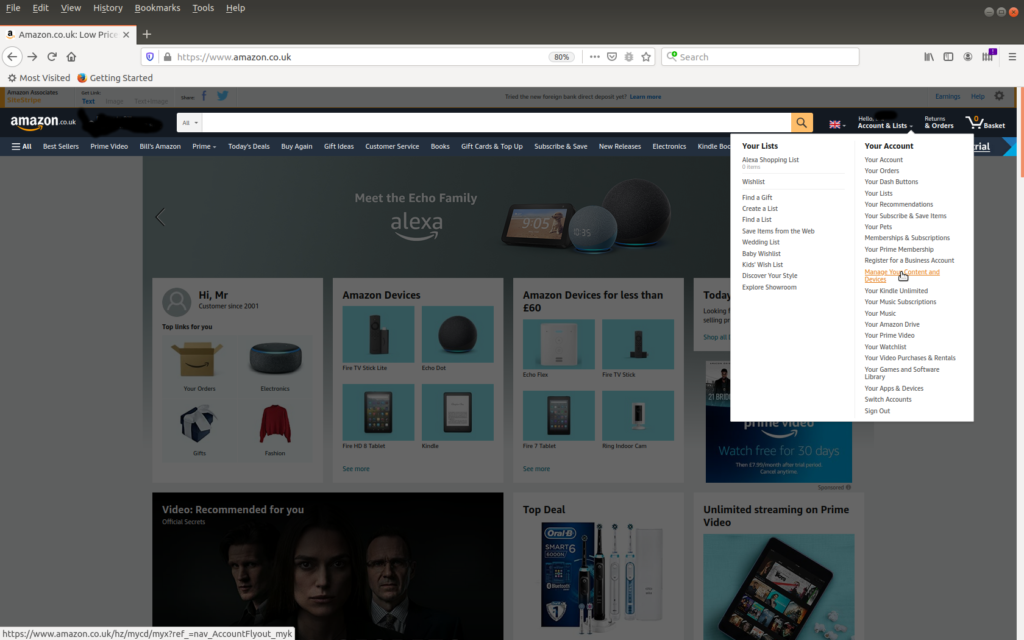Open the Ring Indoor Cam thumbnail

tap(637, 415)
